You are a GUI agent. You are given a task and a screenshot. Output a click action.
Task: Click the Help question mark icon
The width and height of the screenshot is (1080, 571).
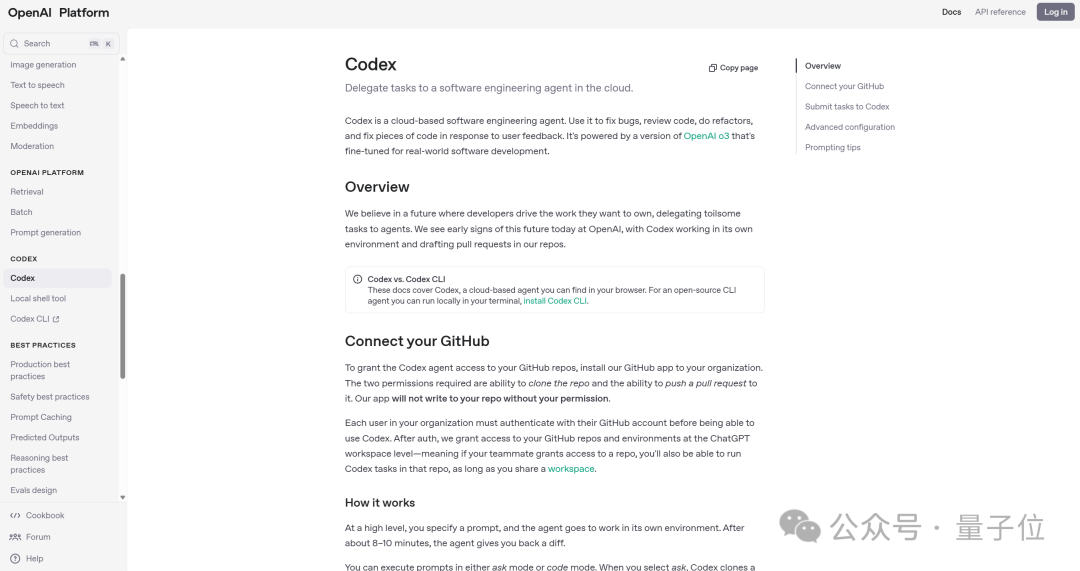(x=15, y=559)
